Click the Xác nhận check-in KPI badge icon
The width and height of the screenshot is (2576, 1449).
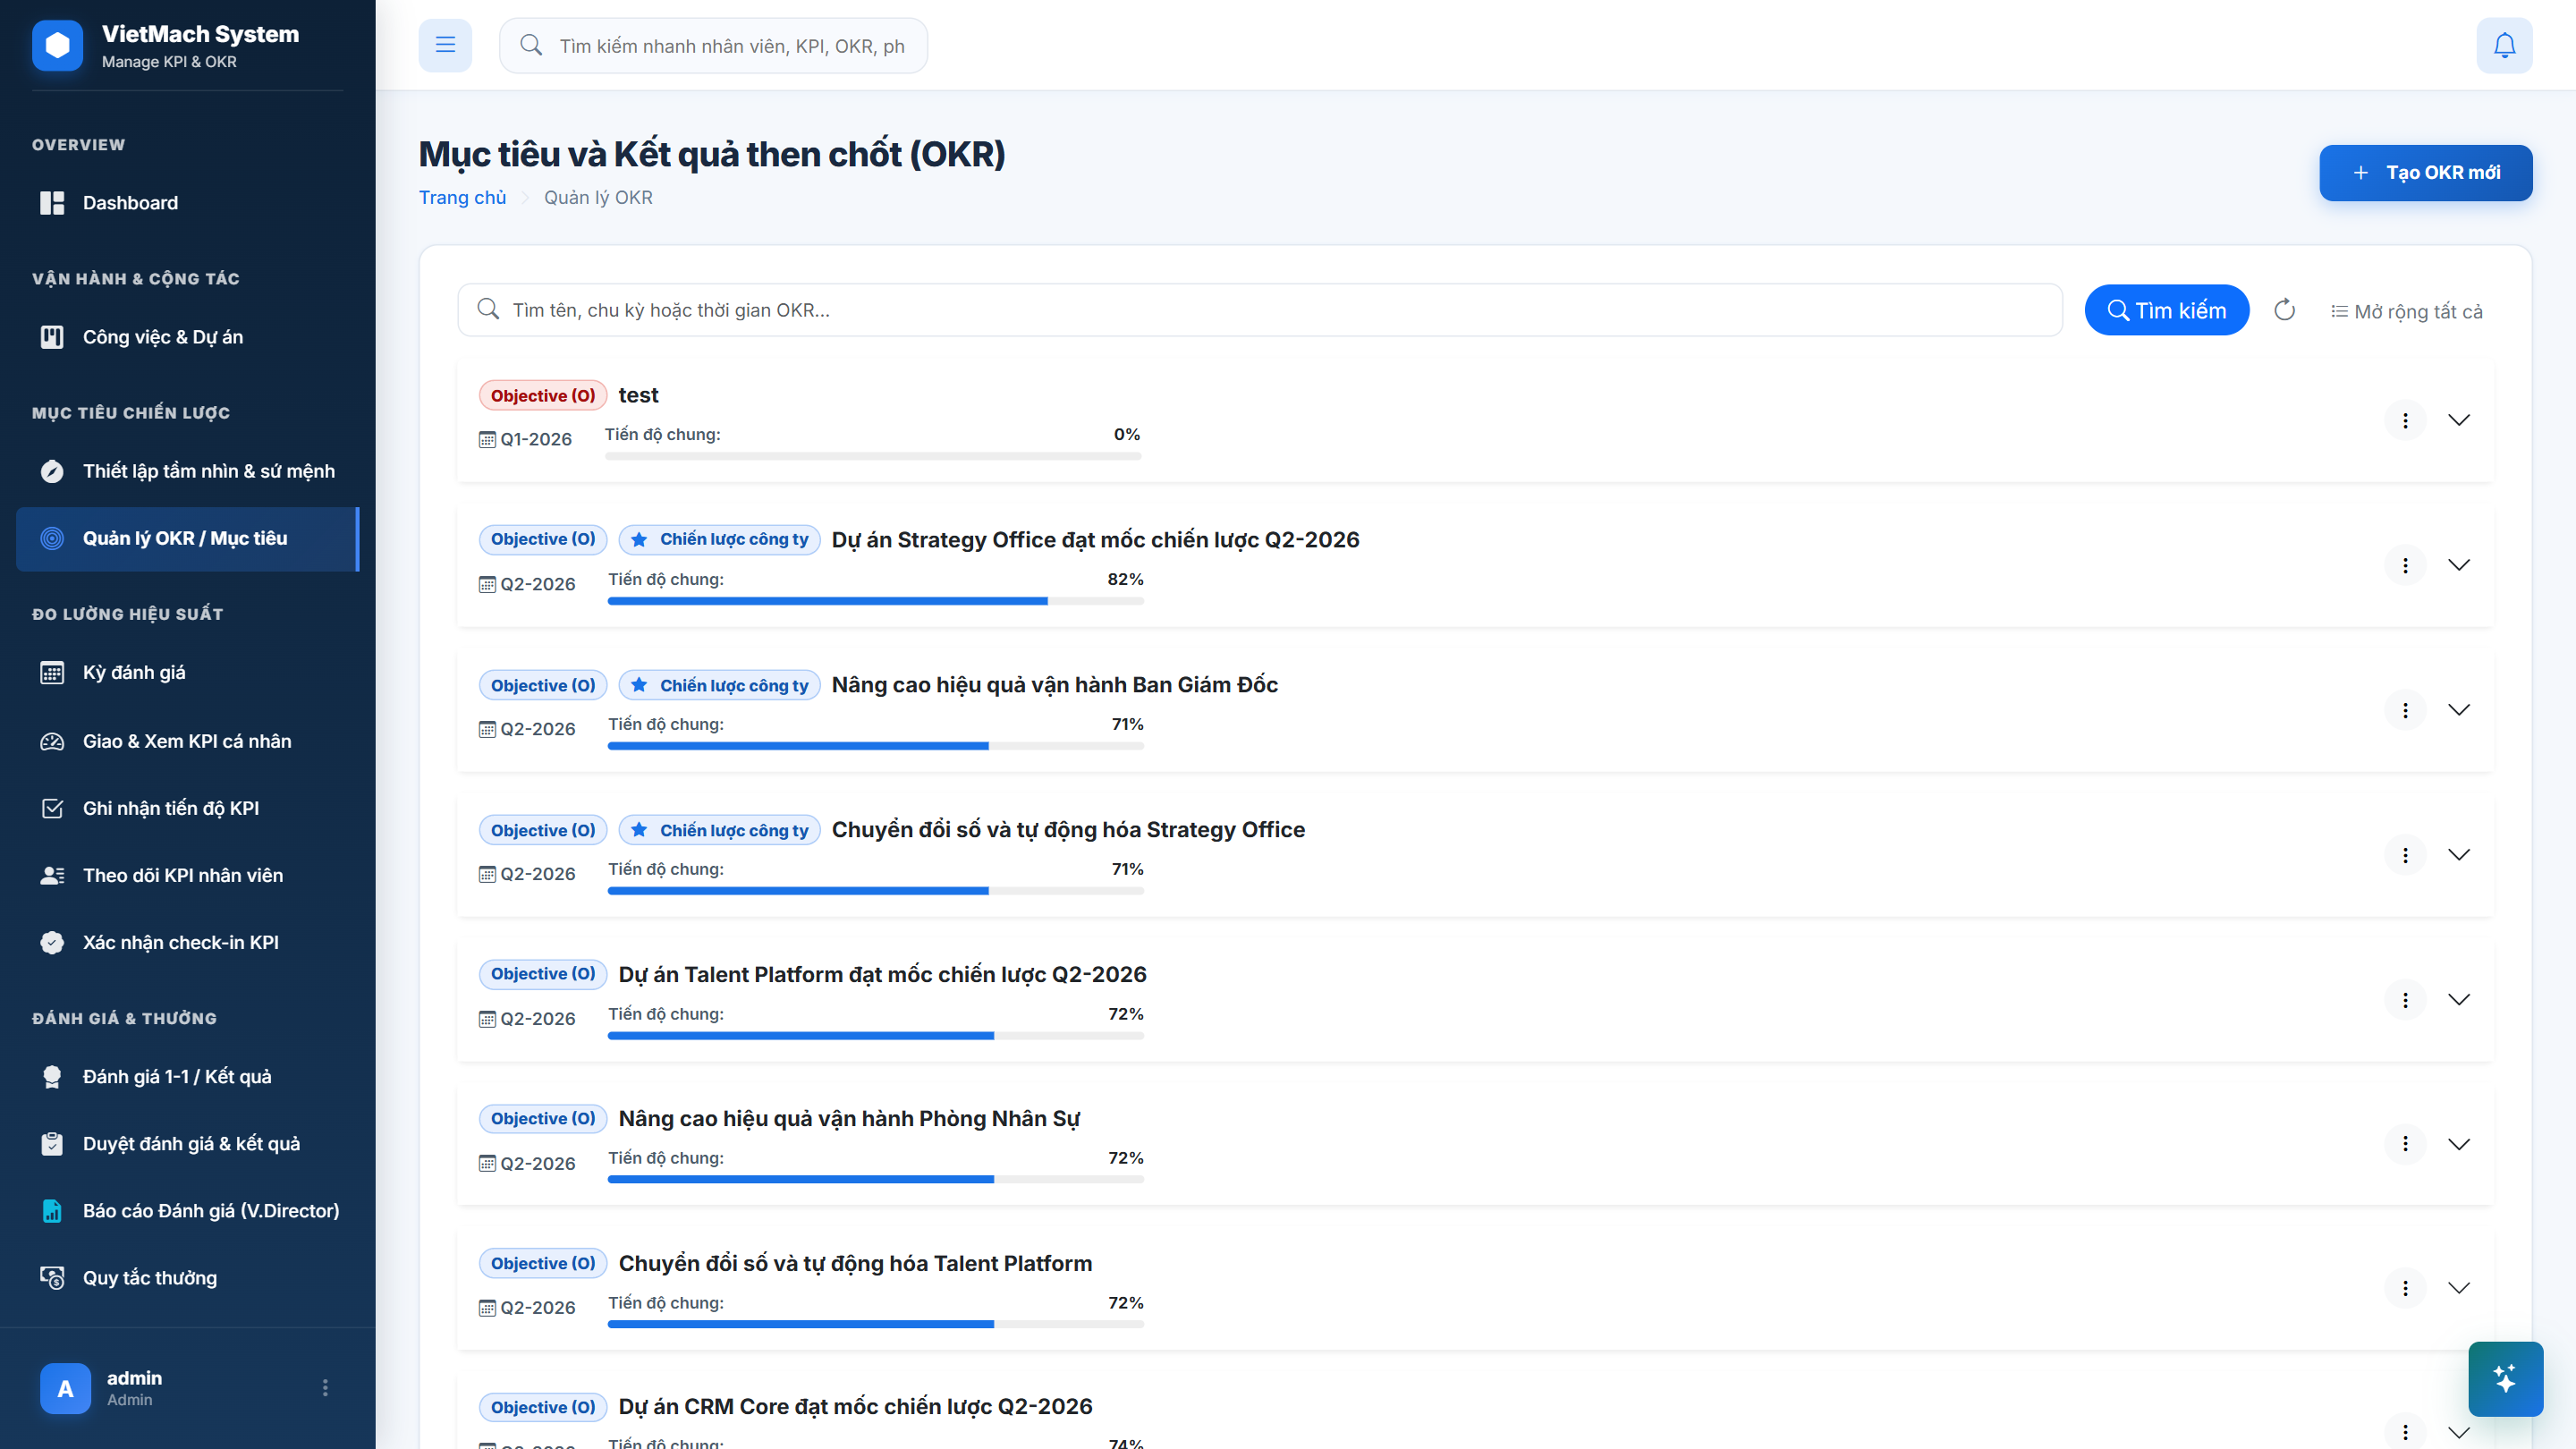tap(52, 942)
